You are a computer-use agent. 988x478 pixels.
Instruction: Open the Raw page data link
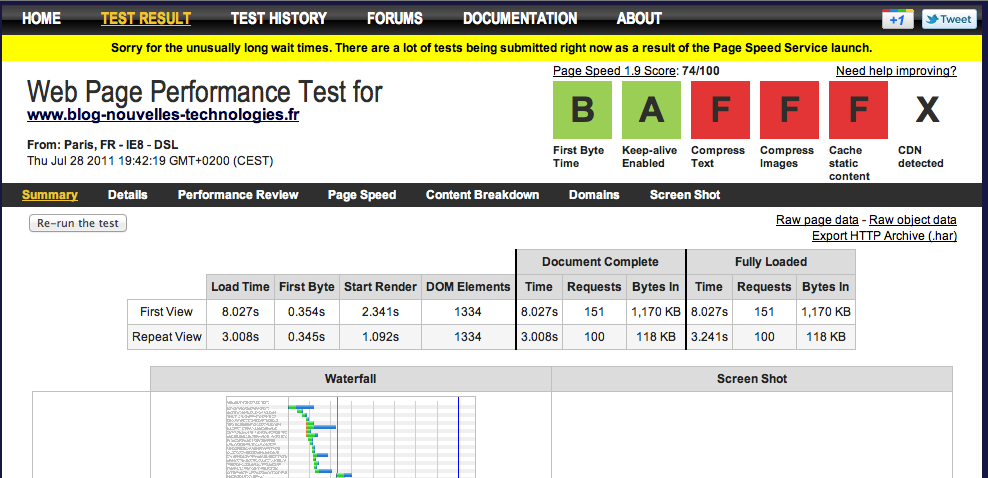point(817,220)
